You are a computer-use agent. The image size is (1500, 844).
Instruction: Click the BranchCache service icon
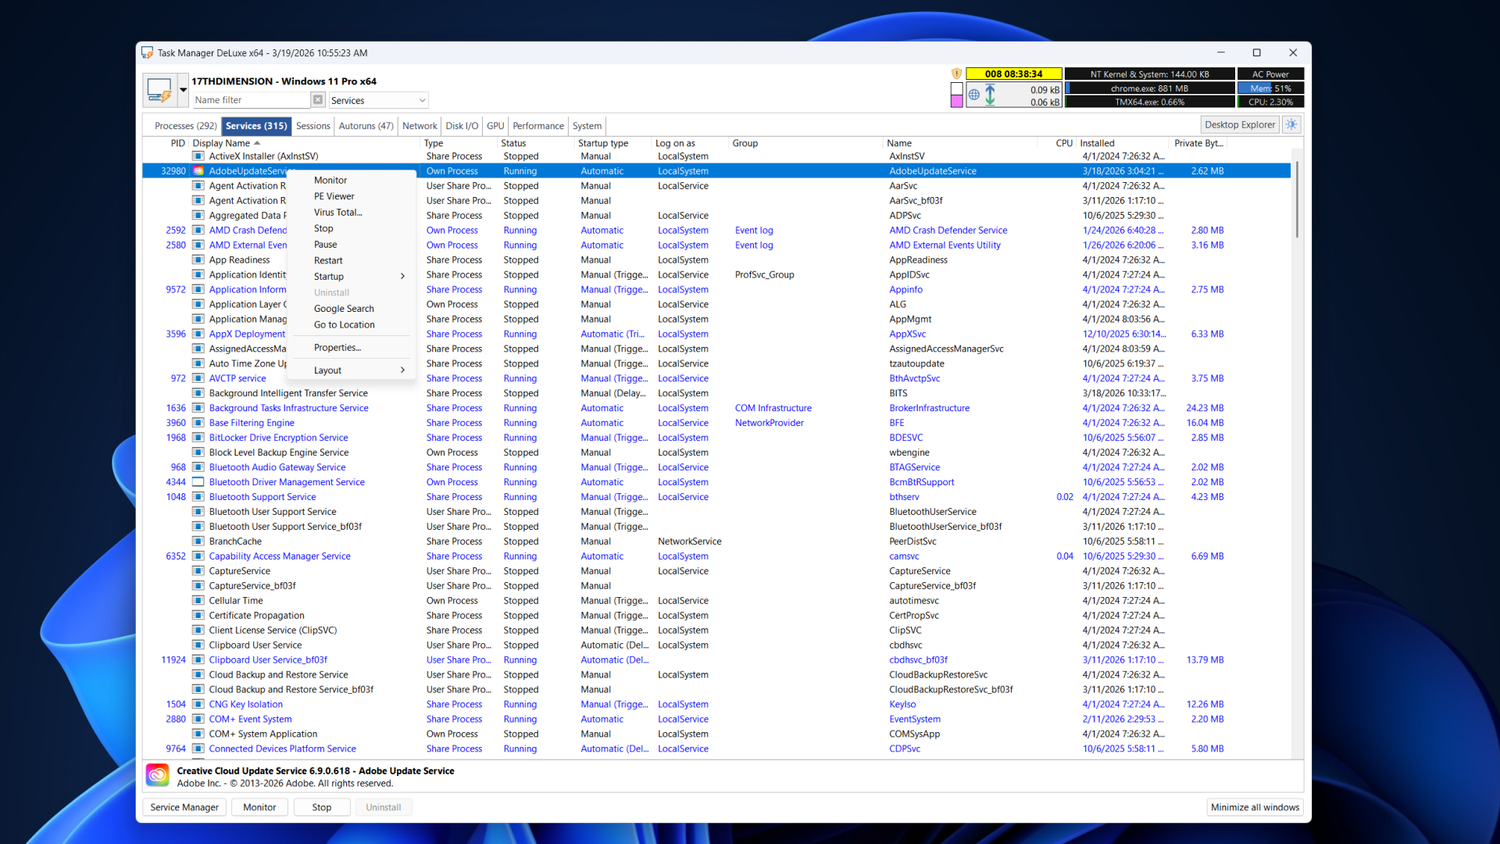click(198, 541)
